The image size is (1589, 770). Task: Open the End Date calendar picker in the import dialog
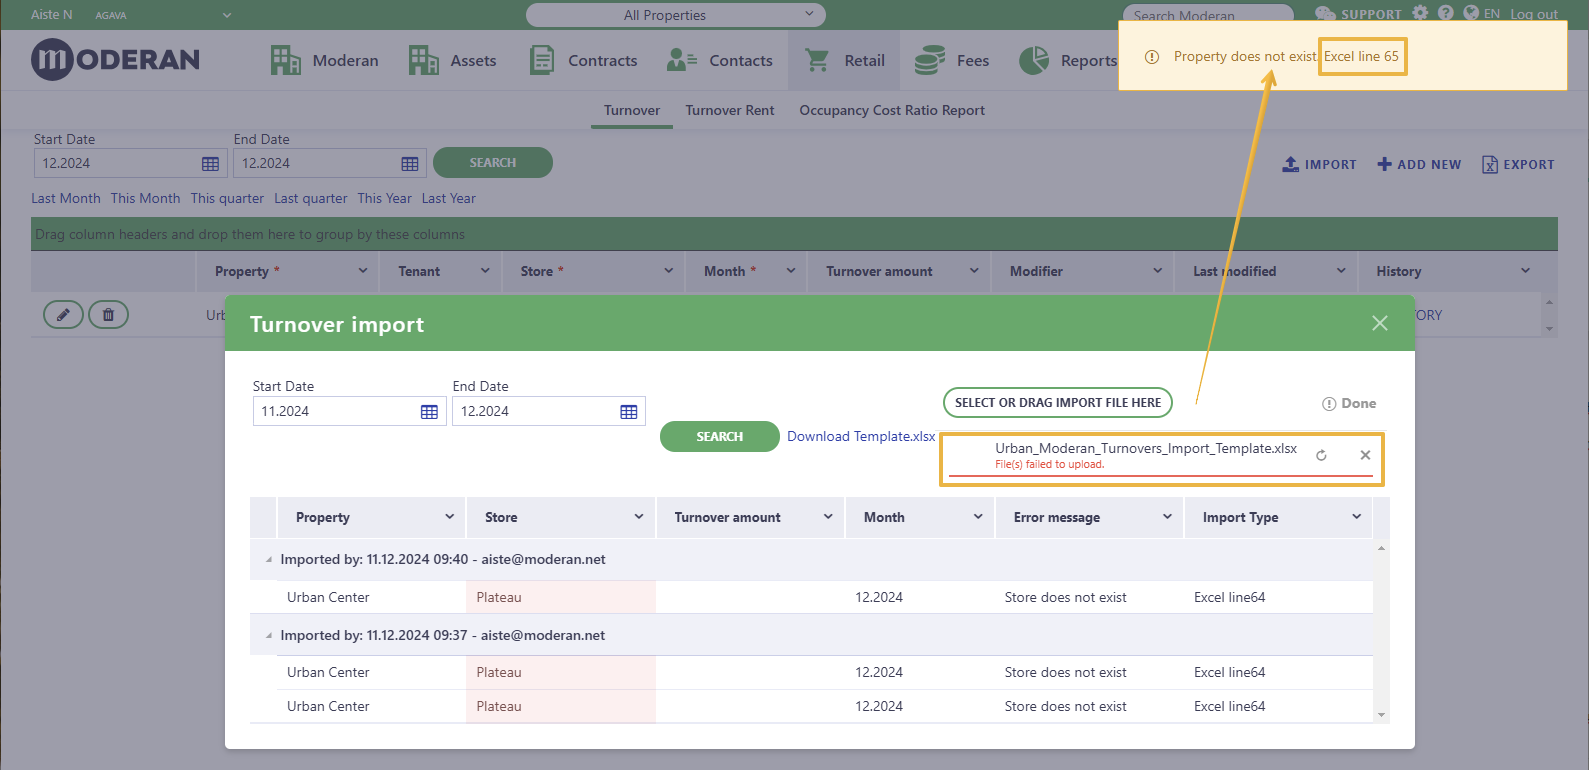coord(629,412)
